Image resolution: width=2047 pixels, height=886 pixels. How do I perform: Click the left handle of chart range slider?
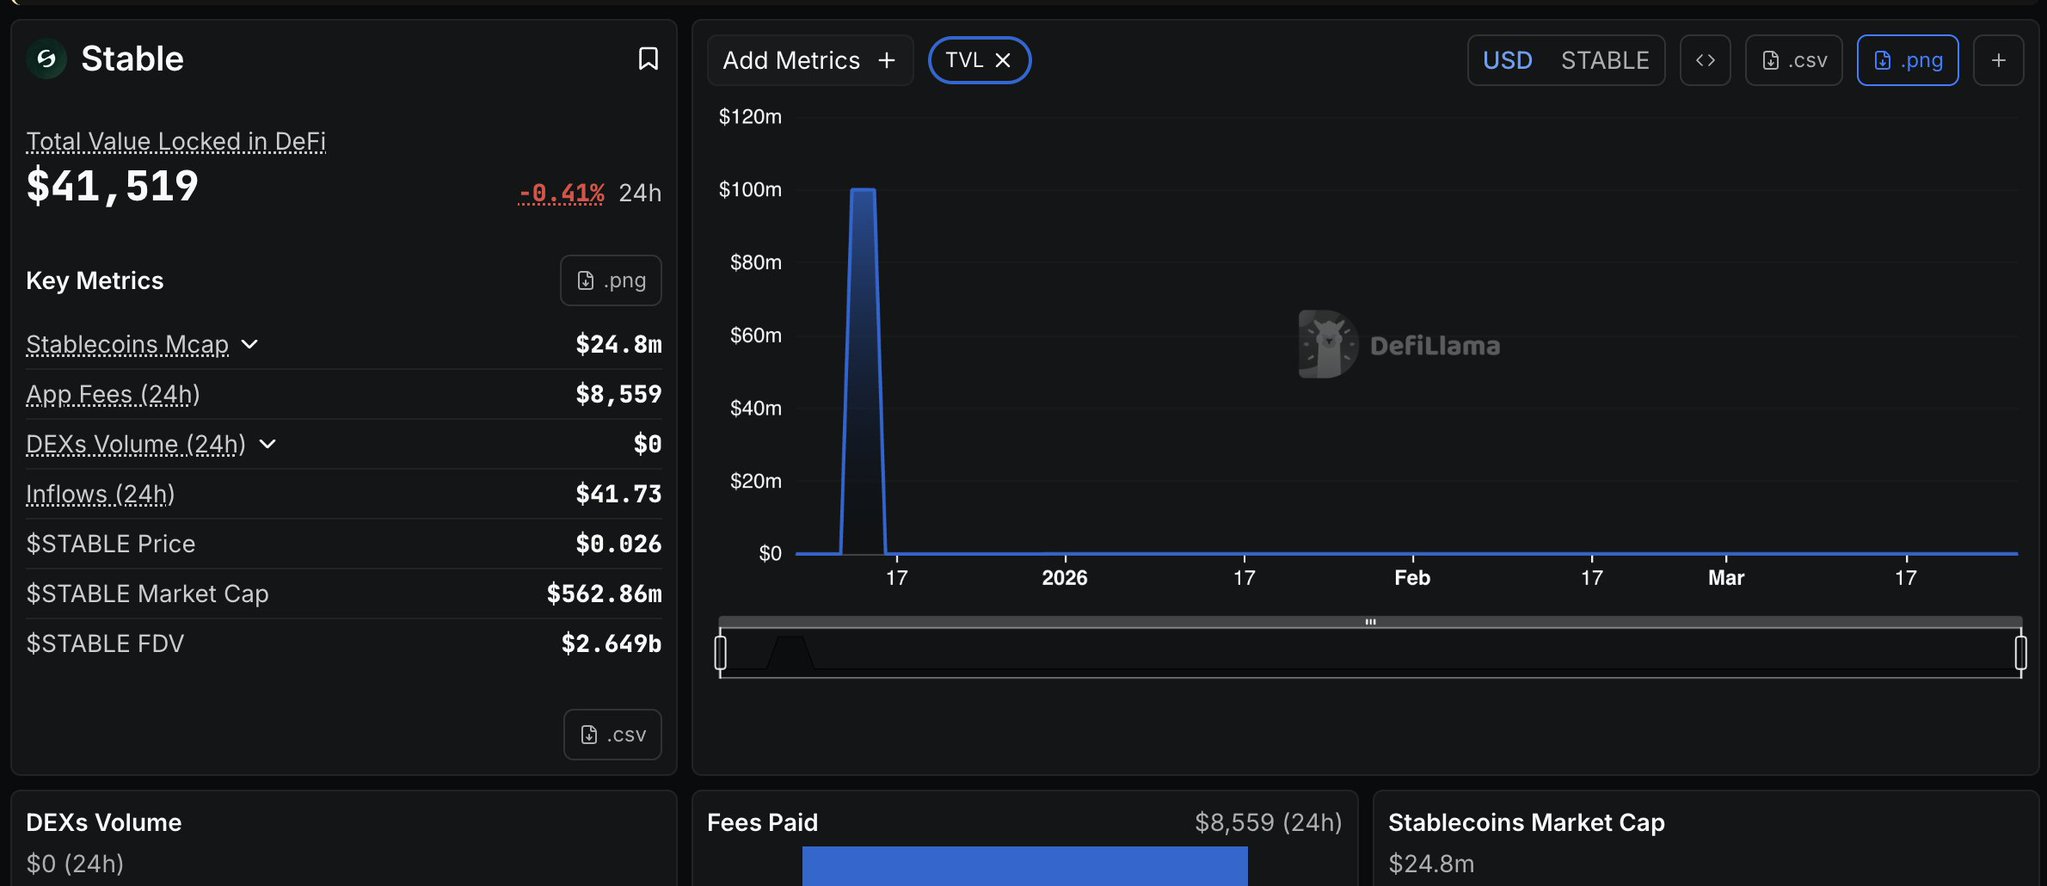coord(721,653)
